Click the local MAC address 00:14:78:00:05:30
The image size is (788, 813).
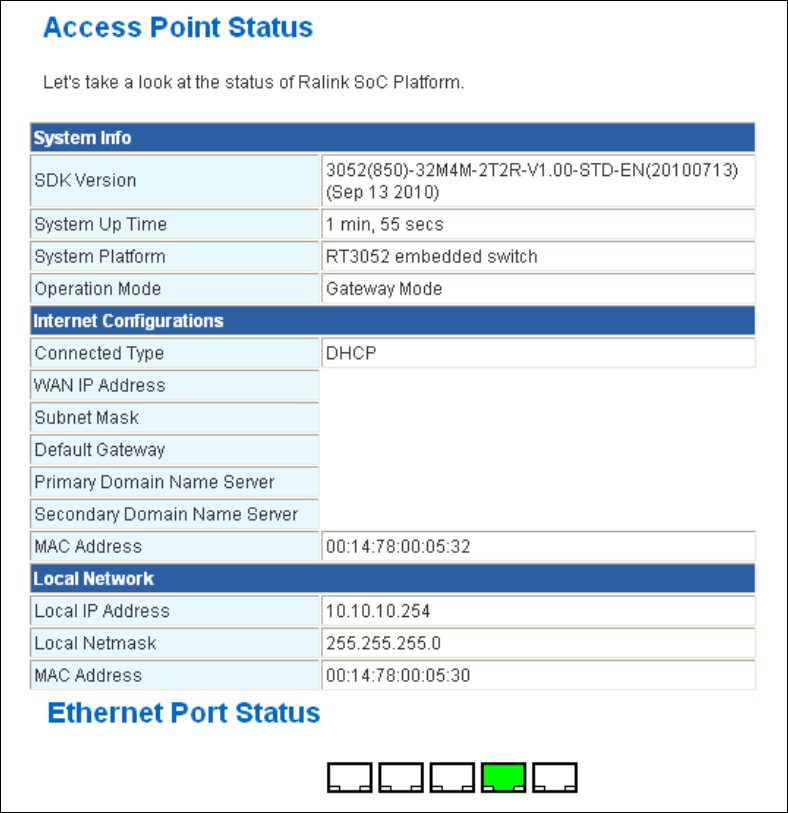click(538, 675)
